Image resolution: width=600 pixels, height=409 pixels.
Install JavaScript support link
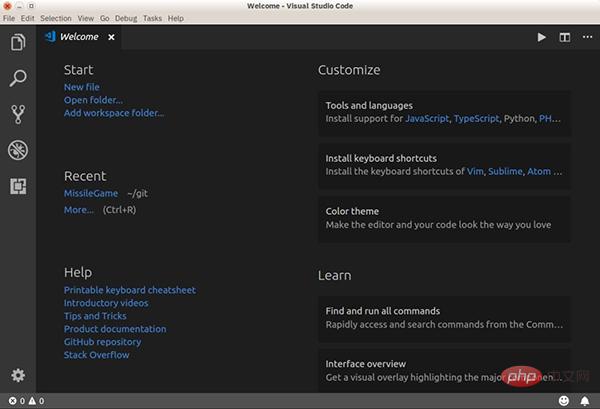coord(427,119)
